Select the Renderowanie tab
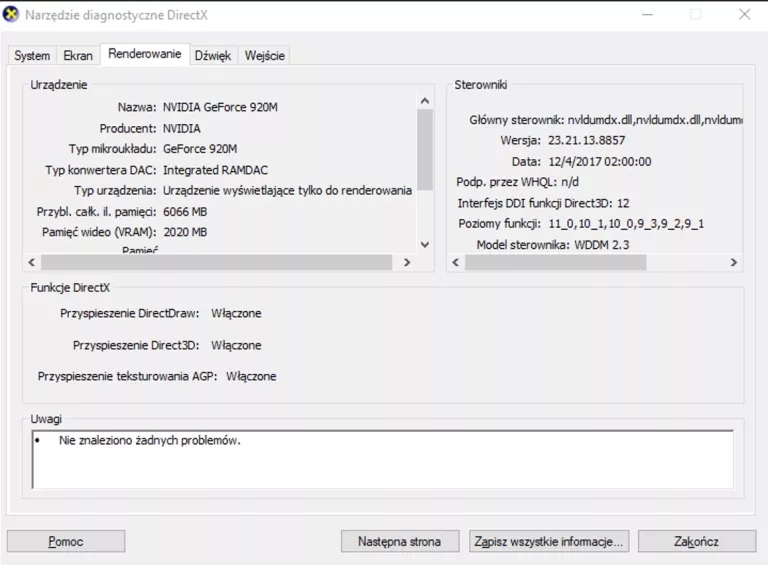This screenshot has height=565, width=768. [144, 54]
